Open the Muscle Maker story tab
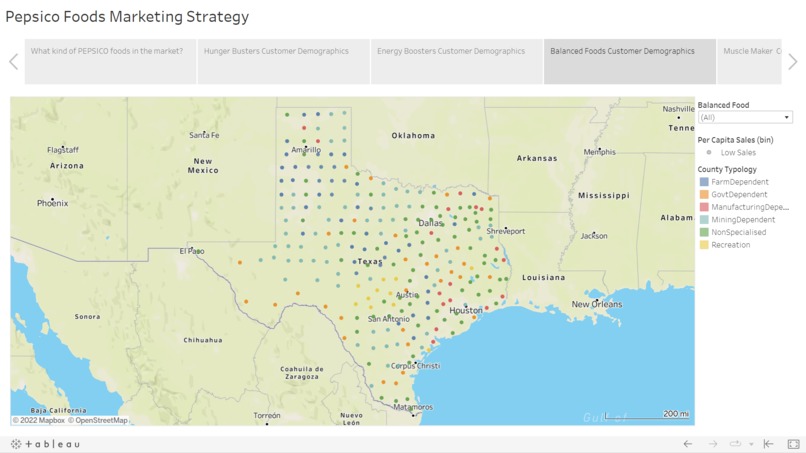Screen dimensions: 806x453 pyautogui.click(x=749, y=62)
